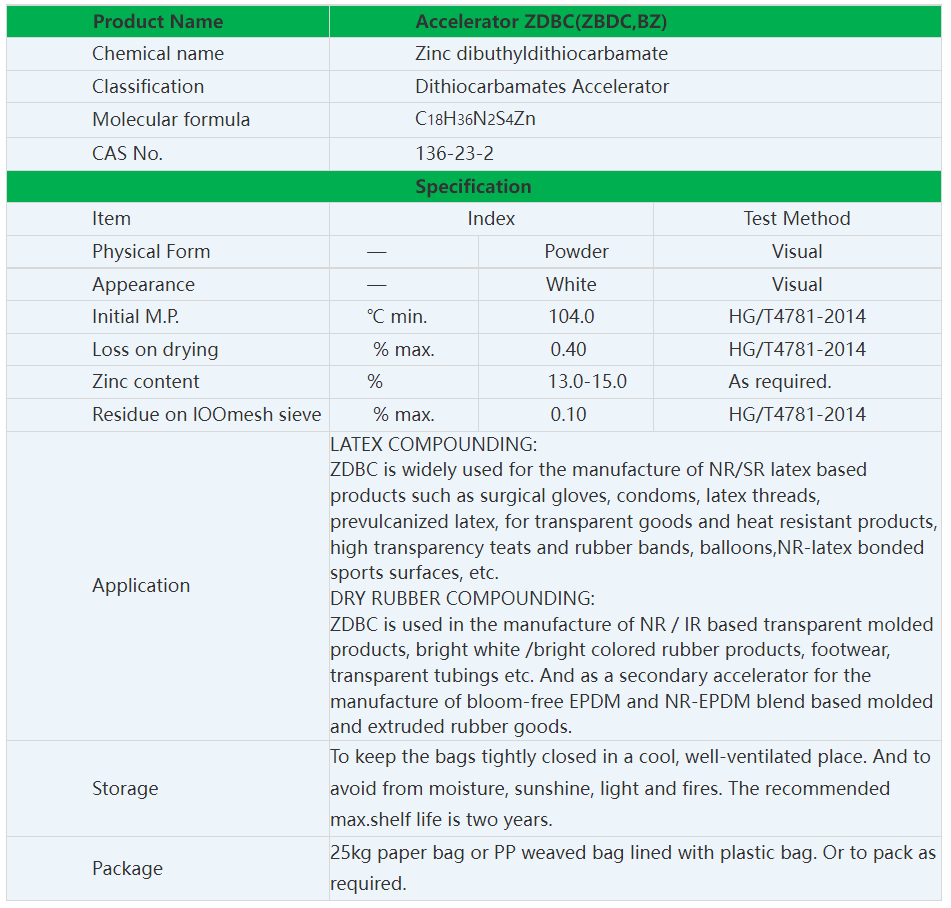Click the 'White' appearance value

[571, 285]
